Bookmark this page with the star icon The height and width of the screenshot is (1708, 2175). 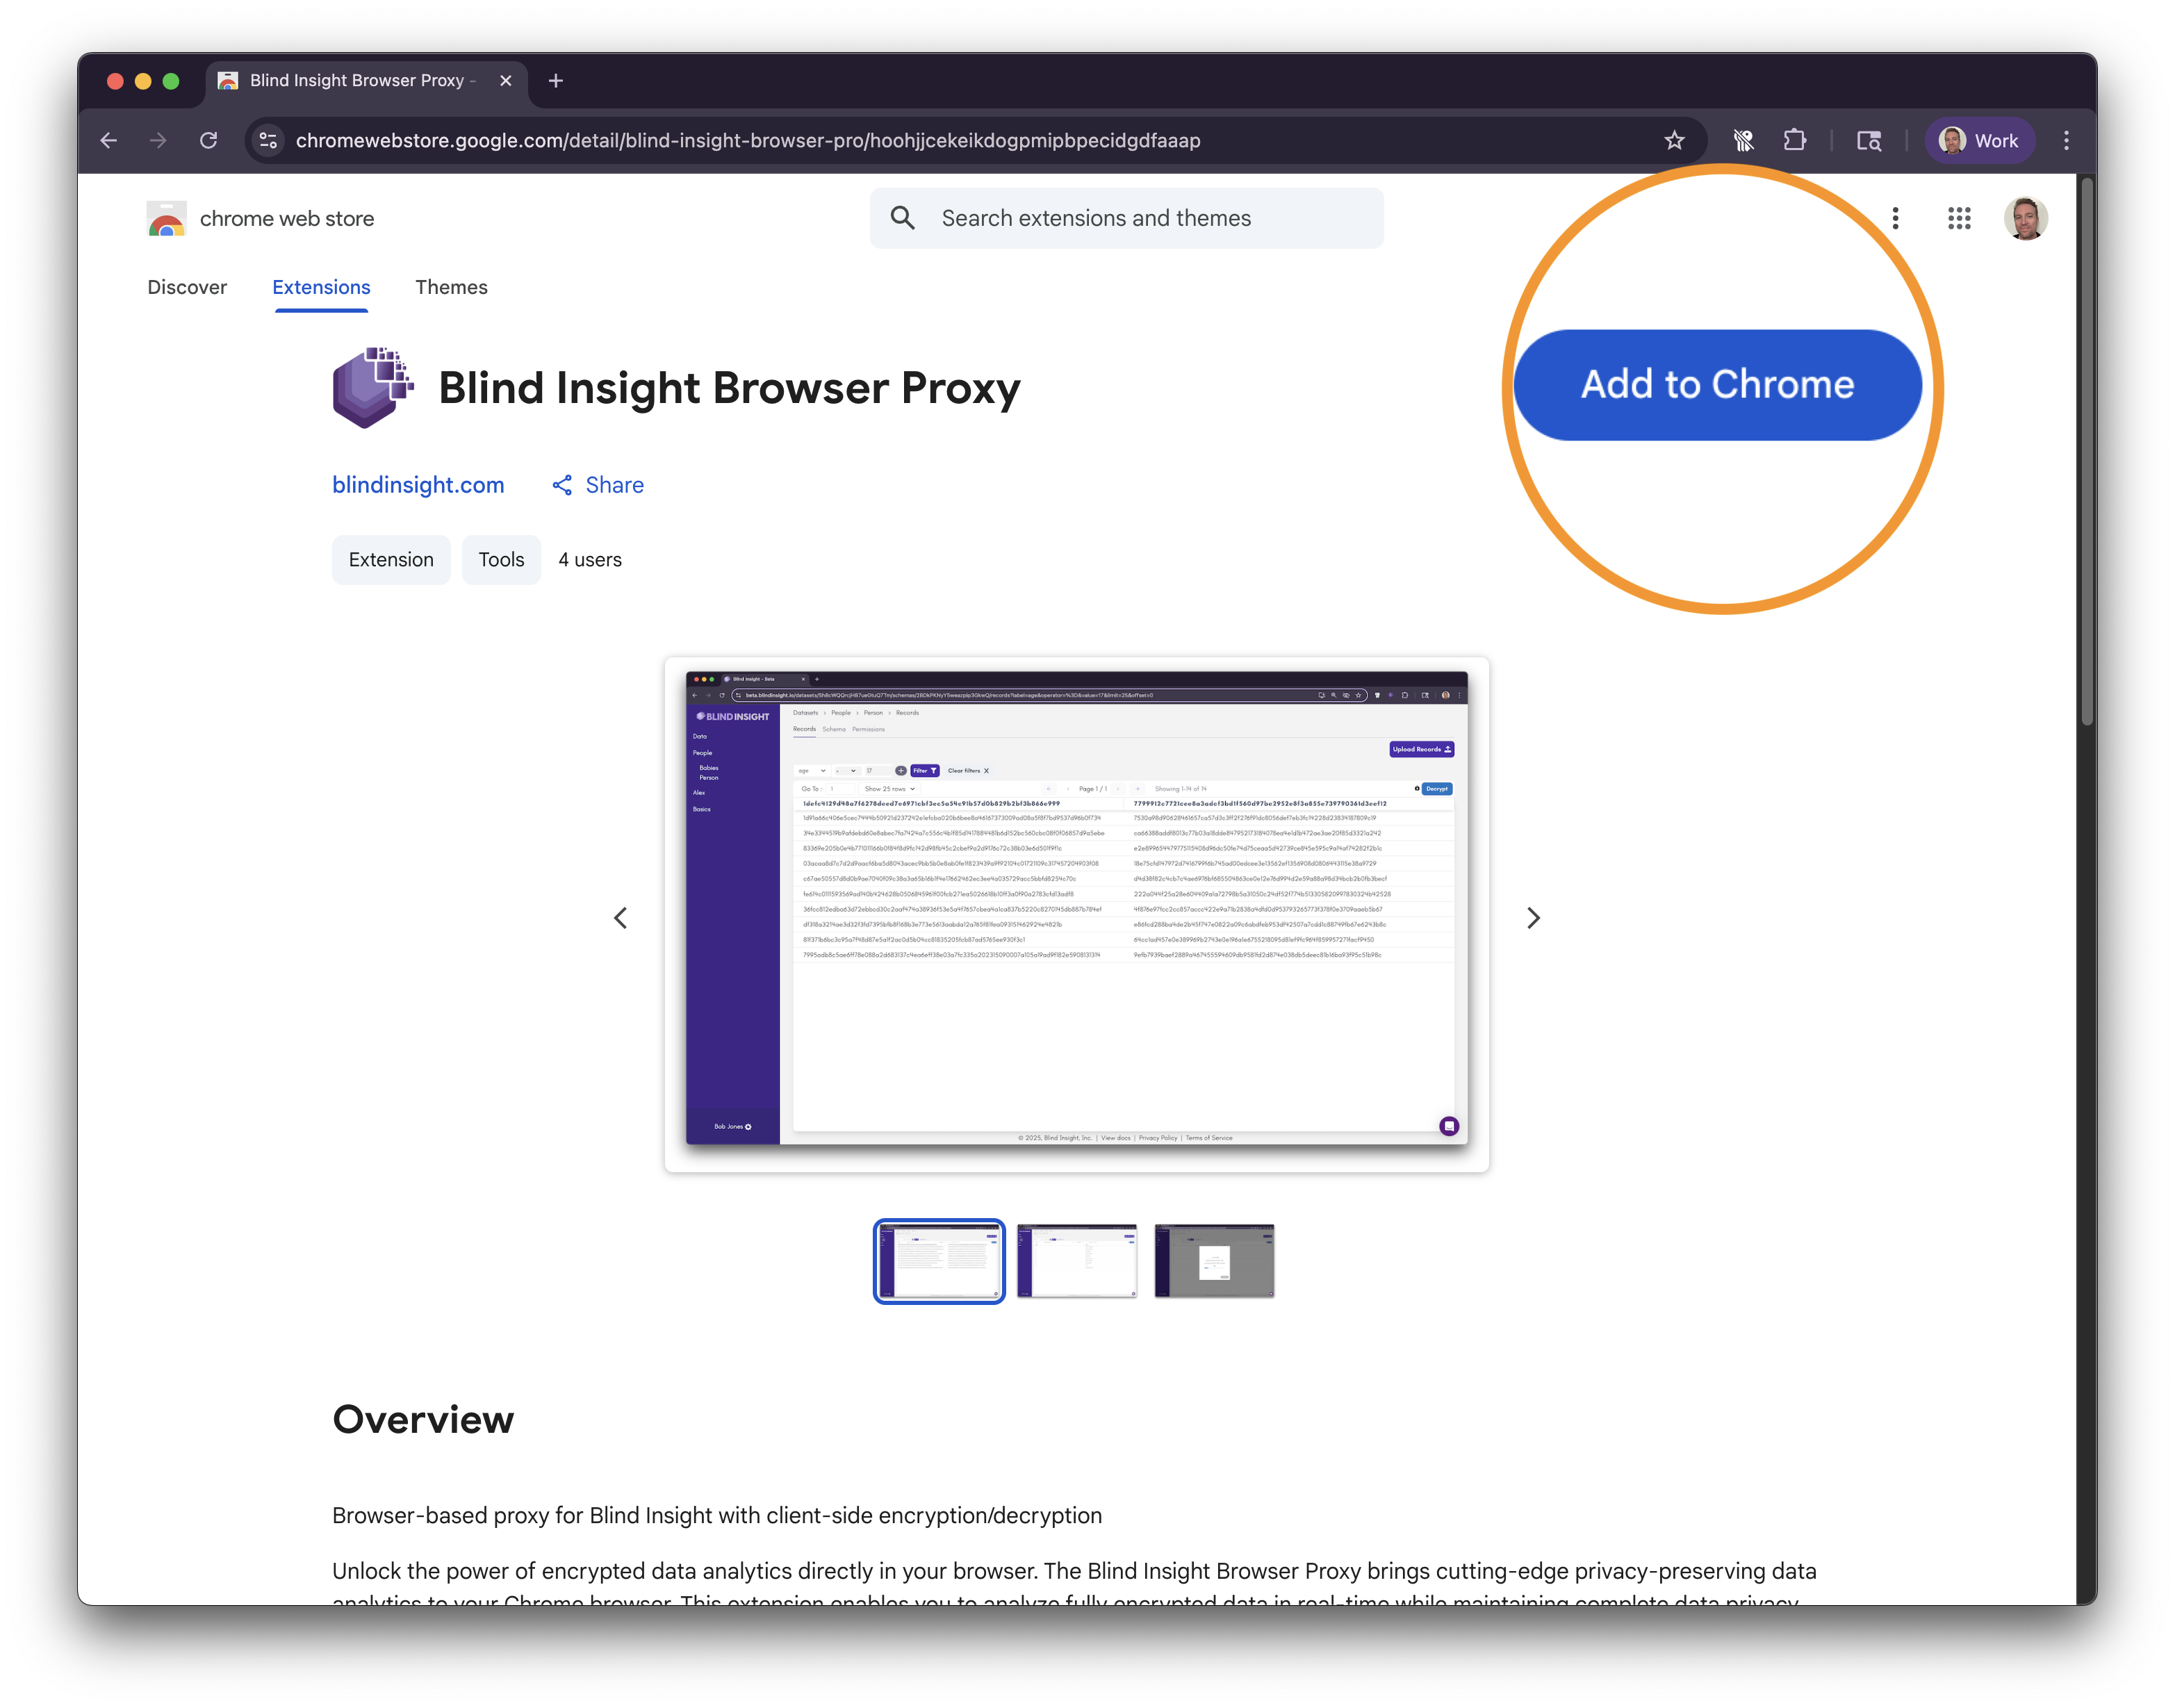[1674, 141]
